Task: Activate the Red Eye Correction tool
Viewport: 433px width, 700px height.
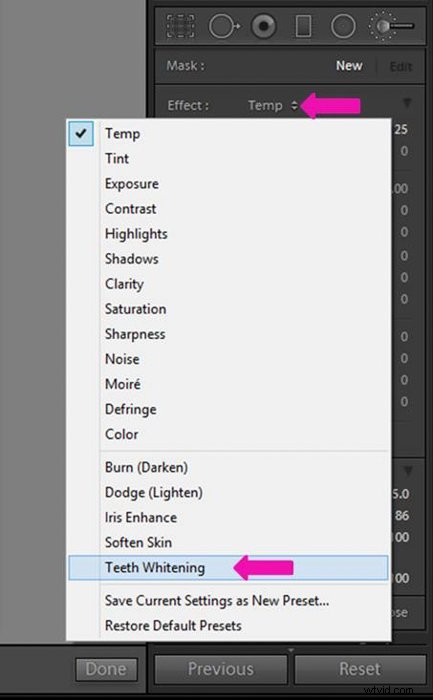Action: click(x=264, y=26)
